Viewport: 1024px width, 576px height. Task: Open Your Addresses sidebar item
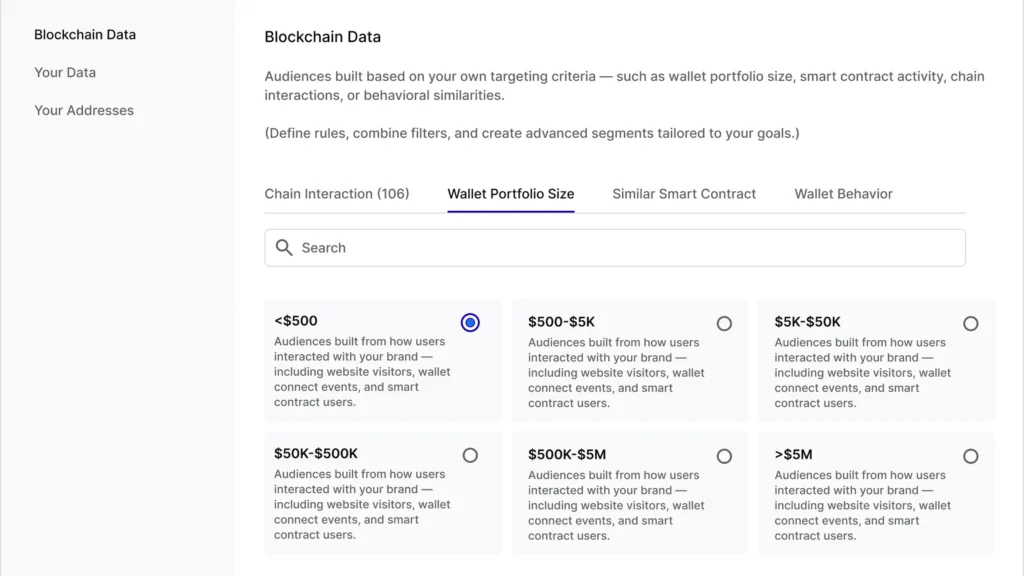point(84,111)
